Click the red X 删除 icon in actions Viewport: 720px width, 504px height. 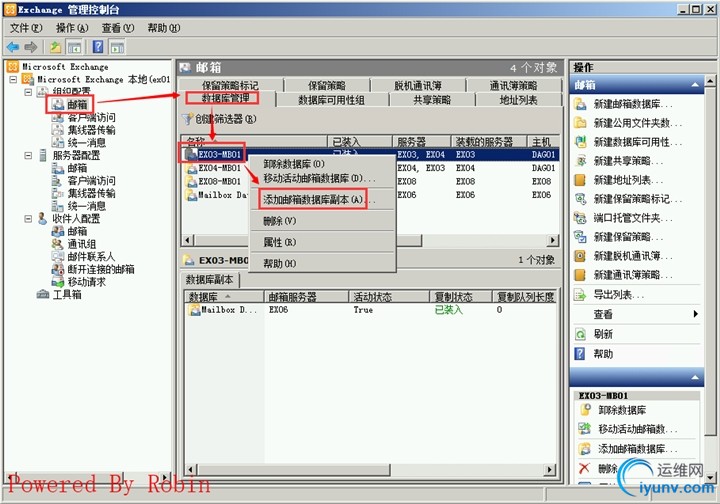pos(584,468)
